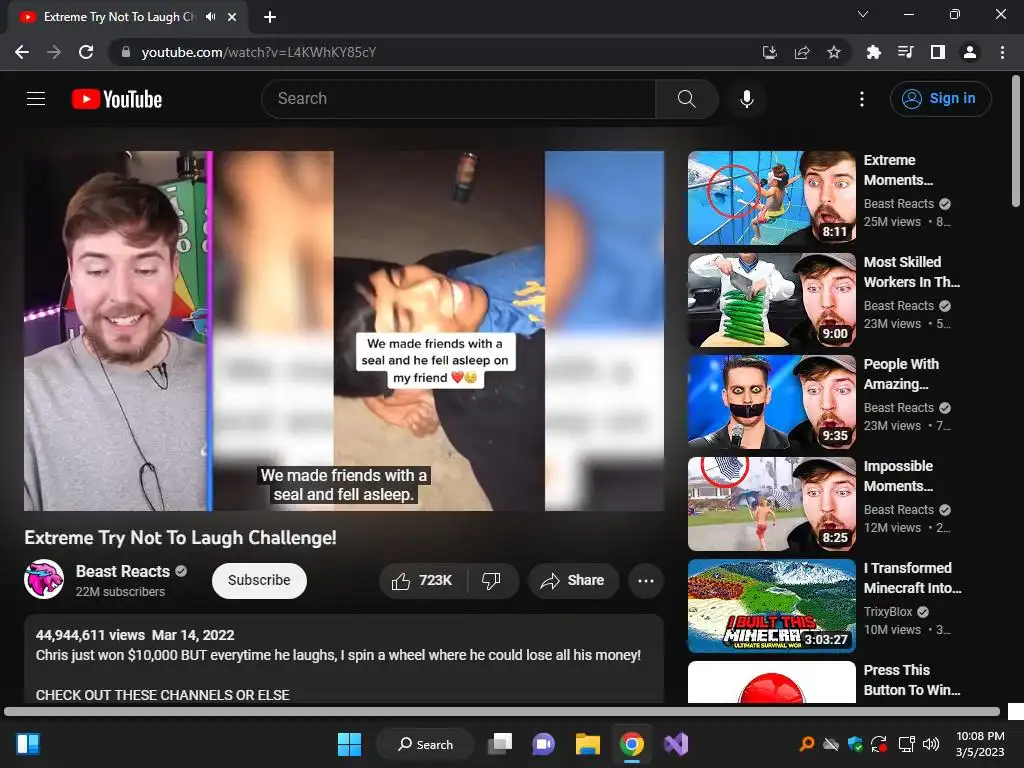This screenshot has width=1024, height=768.
Task: Open the taskbar Chat app
Action: click(543, 744)
